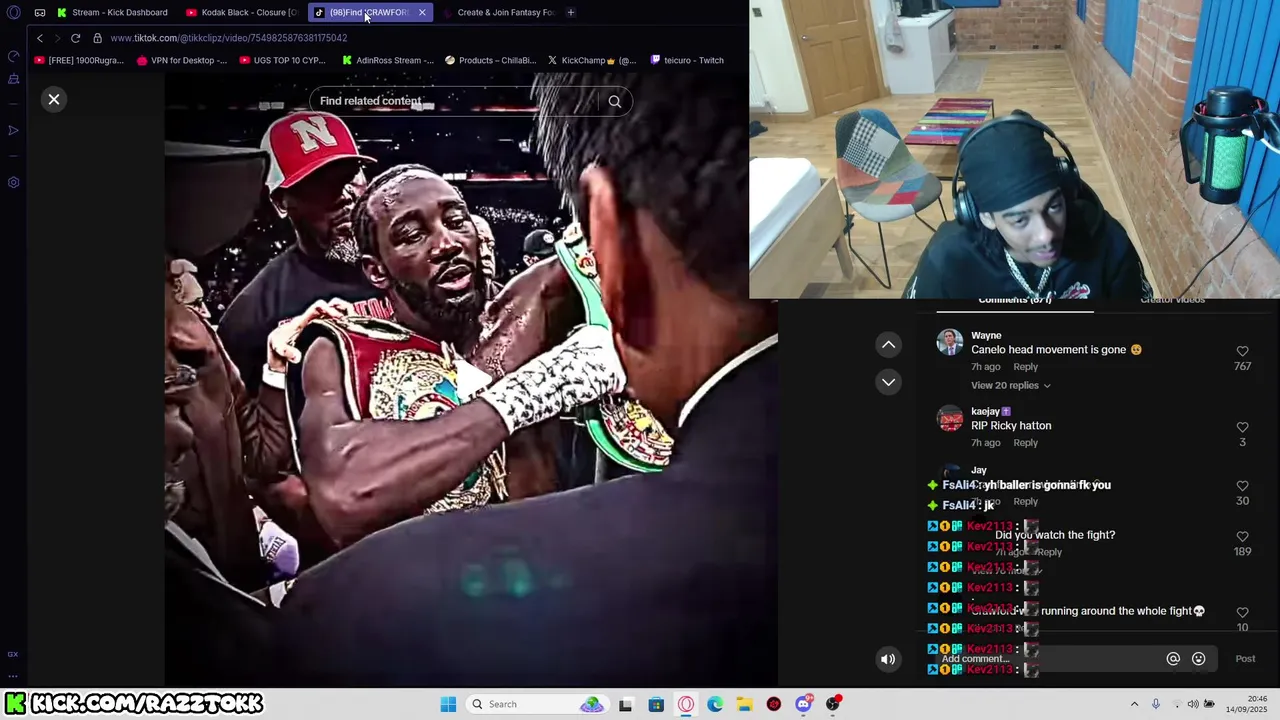Like the 'running around the whole fight' comment
Screen dimensions: 1280x720
pyautogui.click(x=1242, y=612)
